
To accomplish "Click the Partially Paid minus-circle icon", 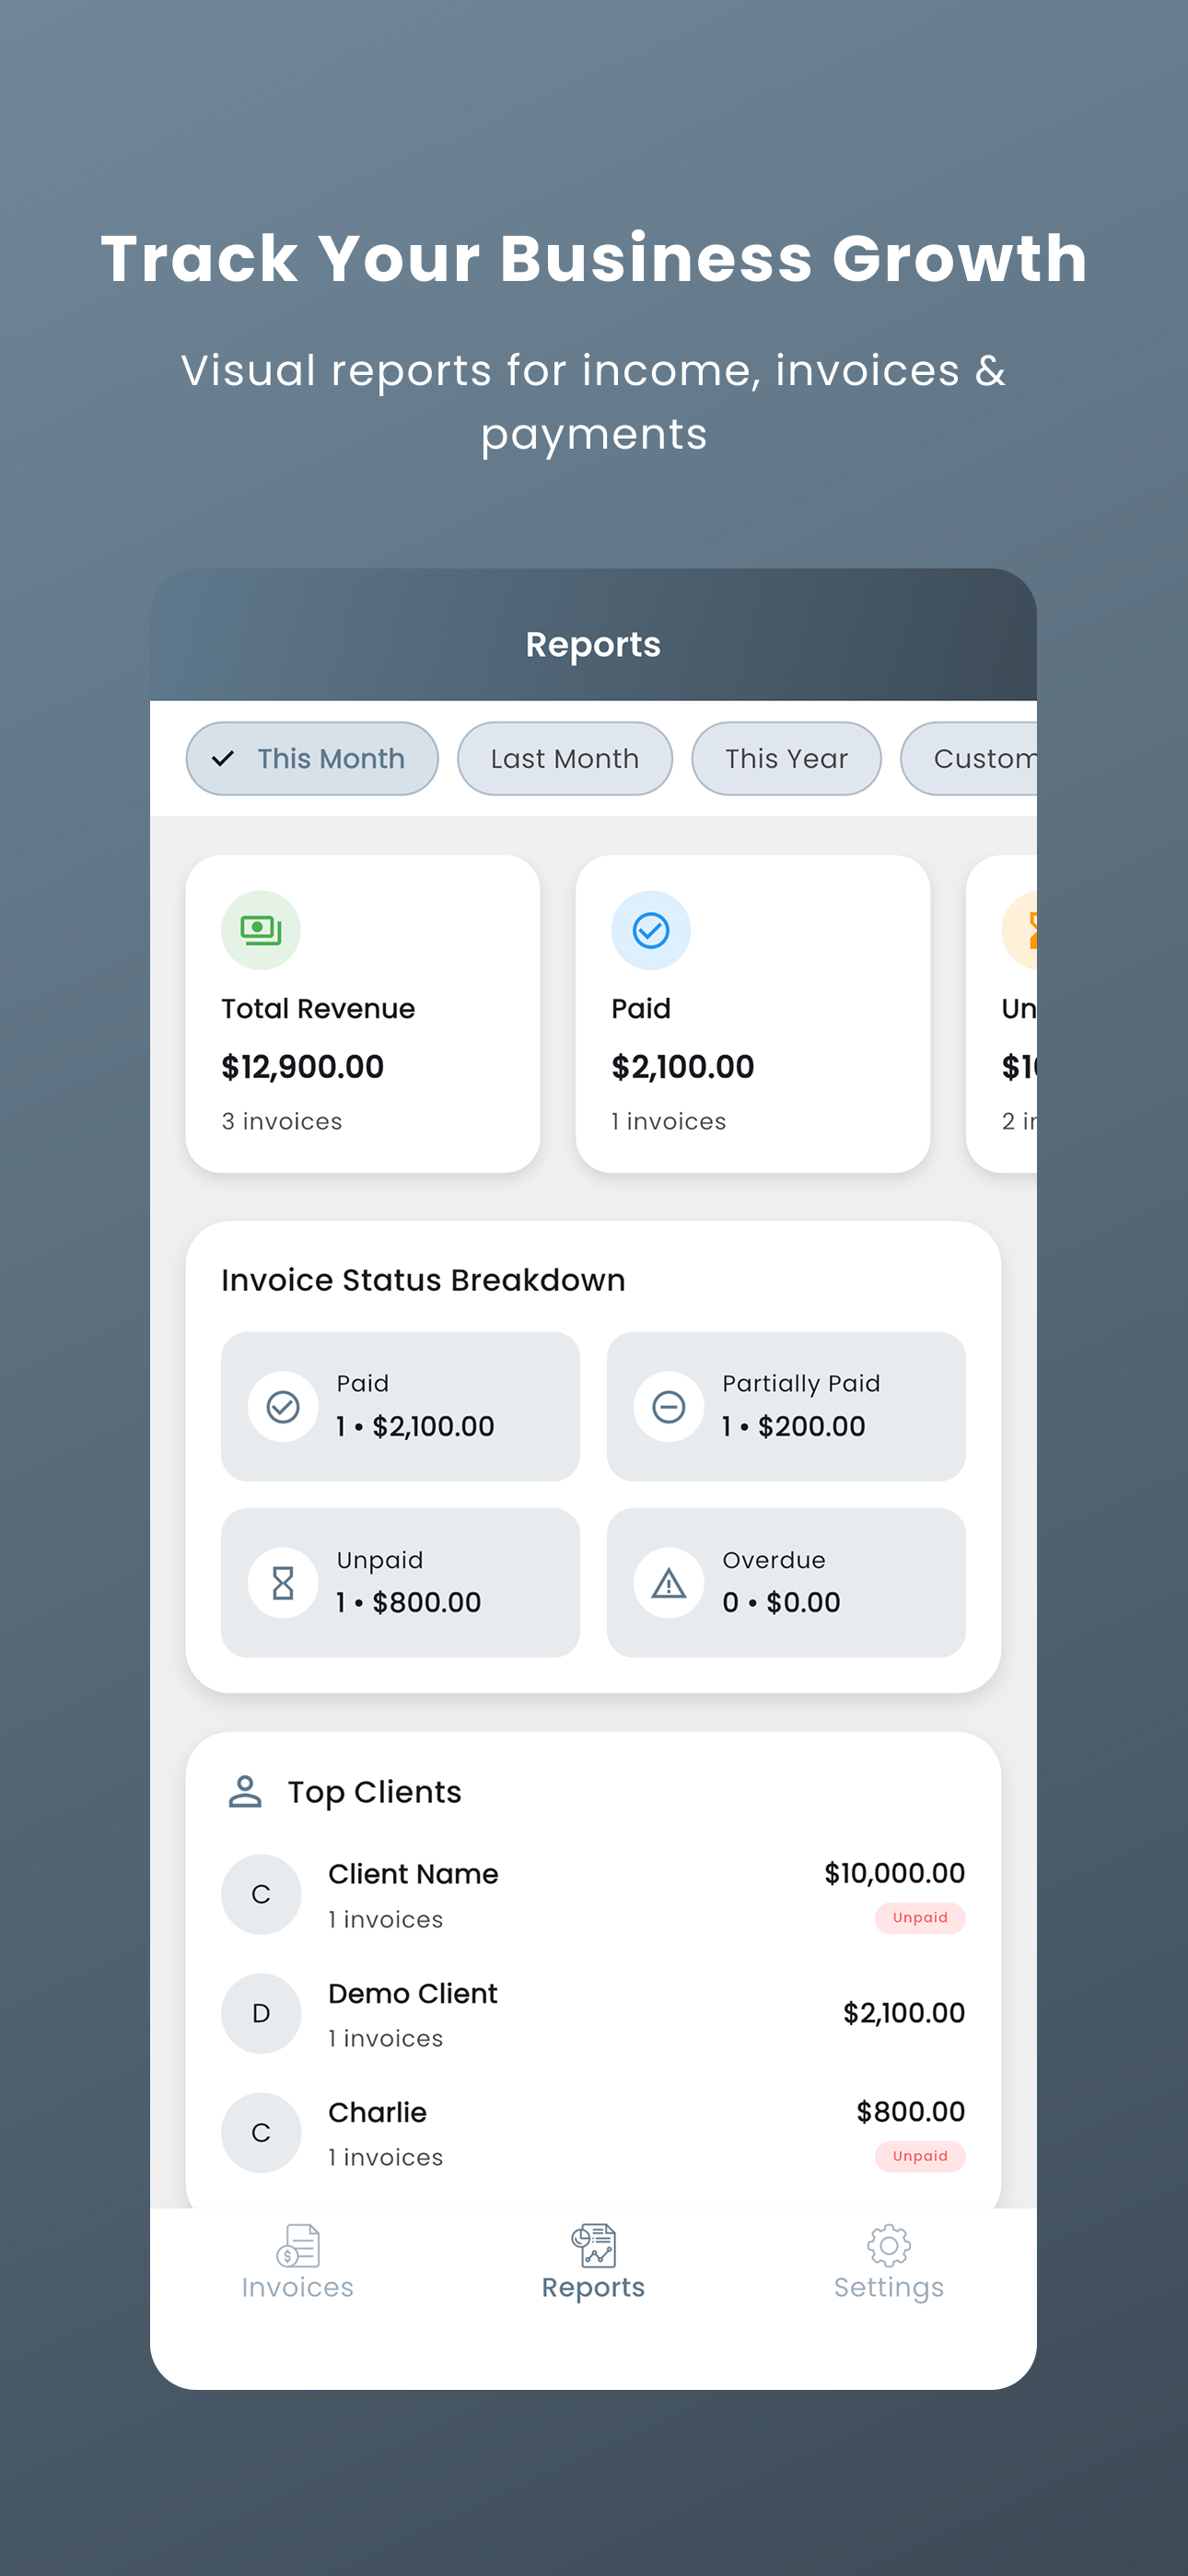I will point(669,1406).
